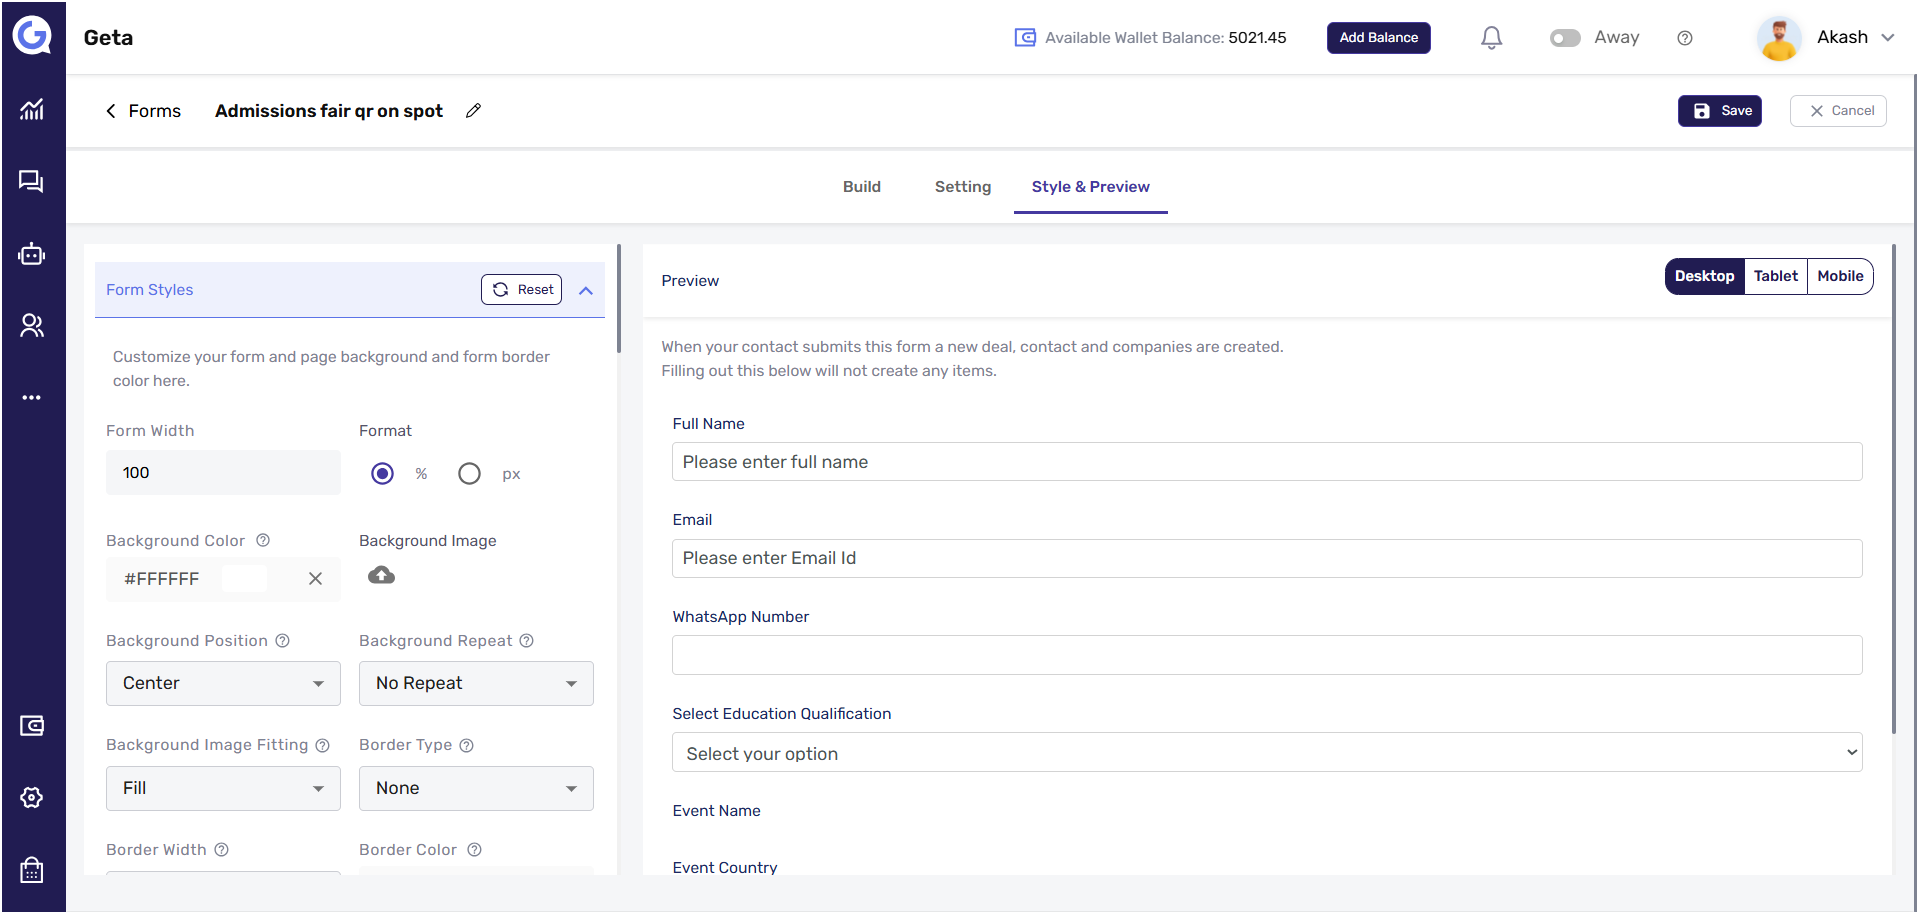
Task: Open the settings gear in sidebar
Action: point(32,798)
